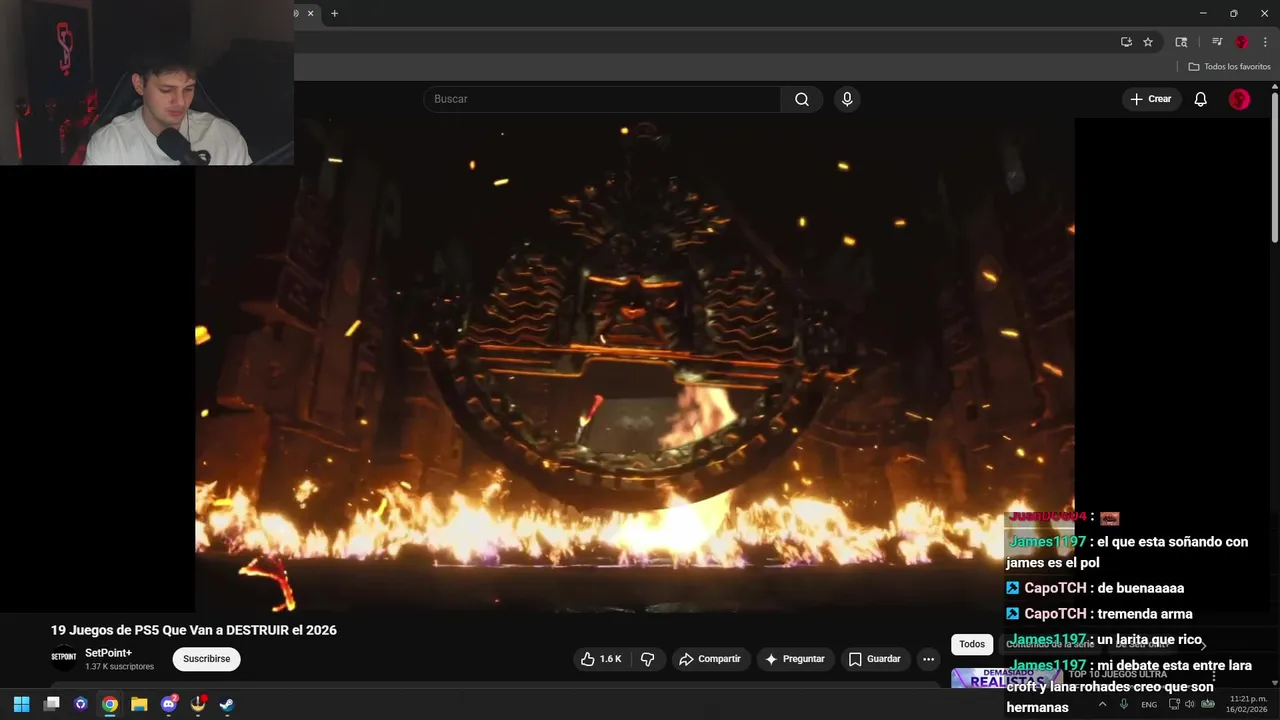Save the video with Guardar
The width and height of the screenshot is (1280, 720).
coord(875,659)
